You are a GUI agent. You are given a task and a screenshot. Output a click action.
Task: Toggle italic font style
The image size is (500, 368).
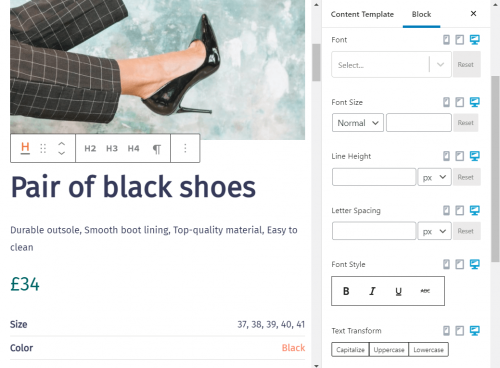click(372, 291)
